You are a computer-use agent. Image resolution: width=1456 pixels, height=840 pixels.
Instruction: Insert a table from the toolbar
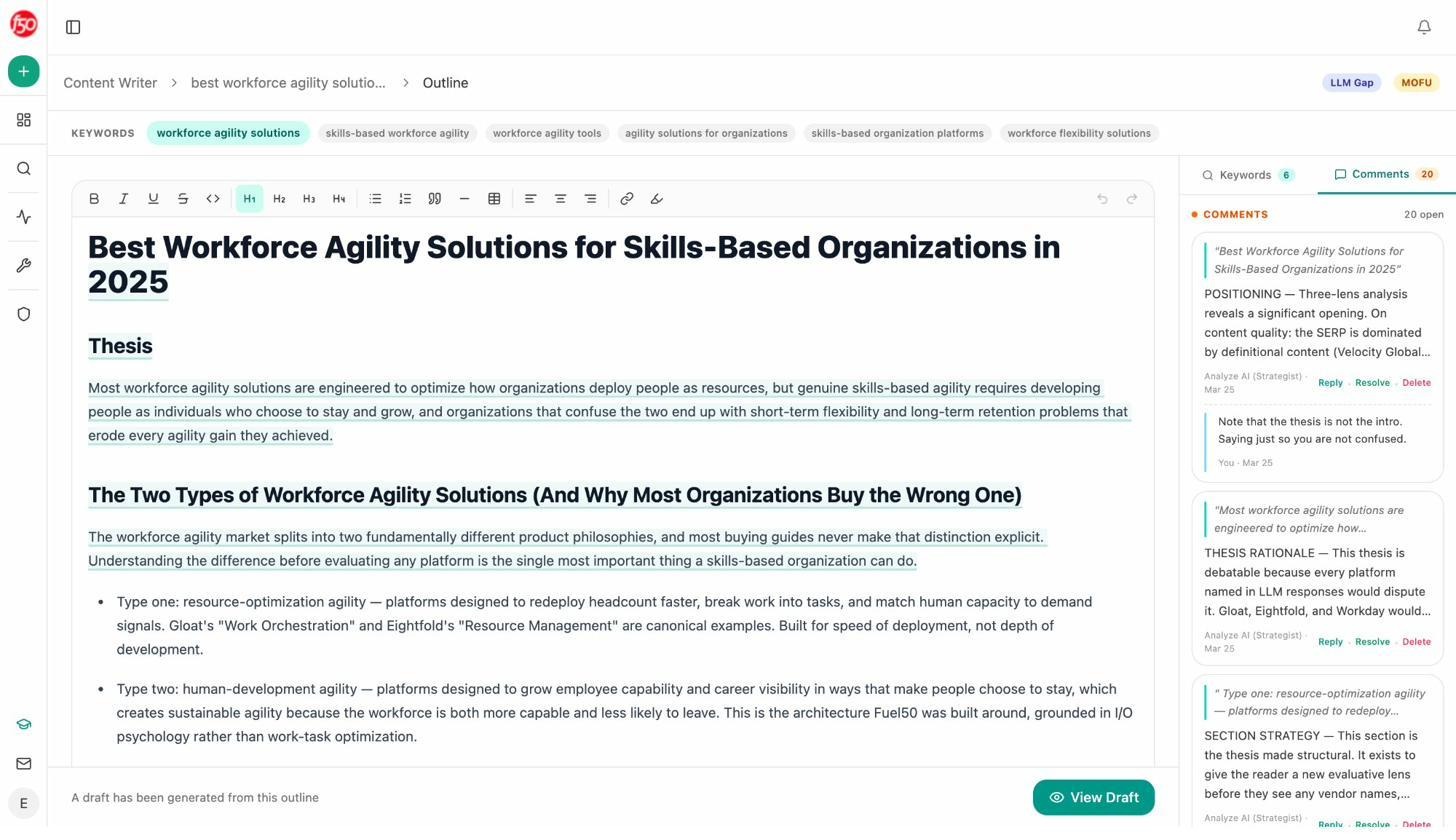point(494,198)
